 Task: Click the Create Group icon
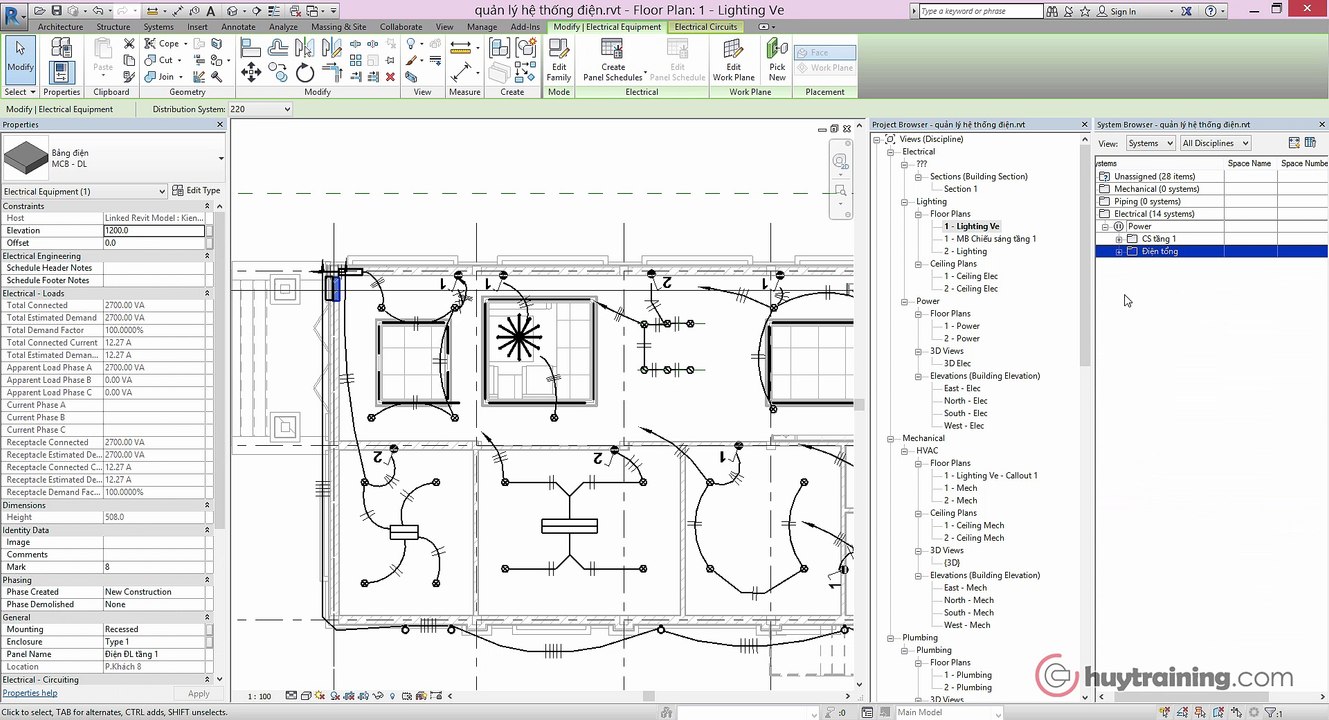point(527,47)
